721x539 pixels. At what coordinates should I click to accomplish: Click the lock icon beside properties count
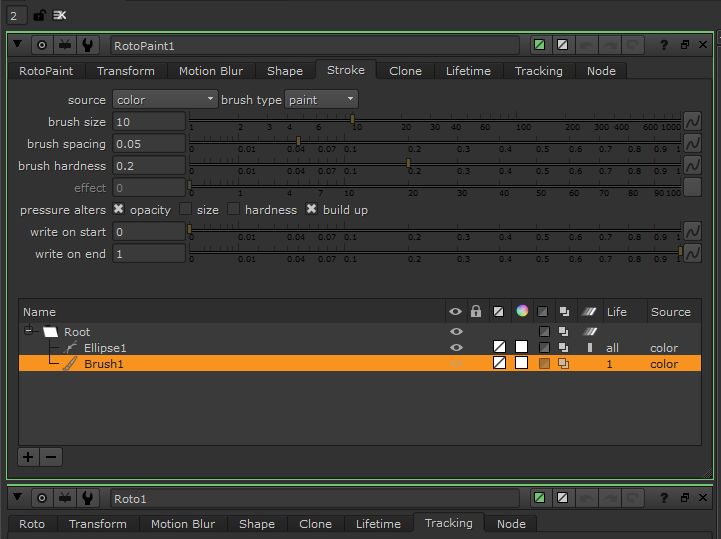[x=39, y=16]
